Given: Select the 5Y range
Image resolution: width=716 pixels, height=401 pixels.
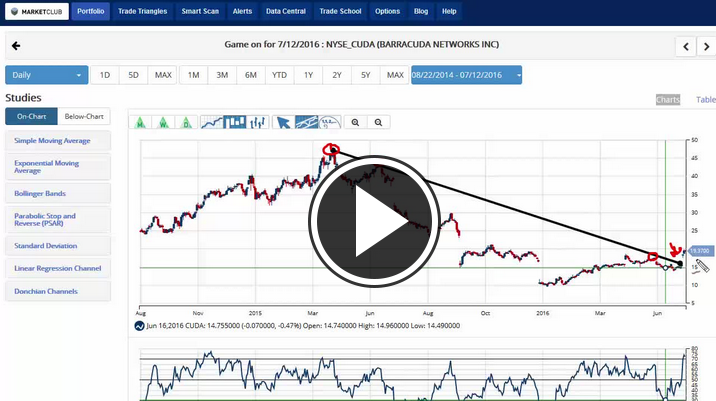Looking at the screenshot, I should [366, 75].
